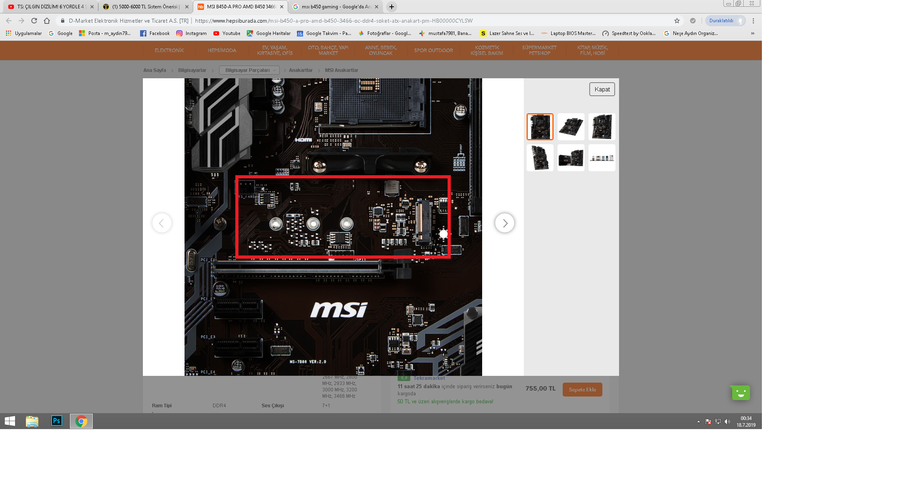Open the Speedtest by Ookla bookmark
Image resolution: width=900 pixels, height=503 pixels.
coord(629,33)
